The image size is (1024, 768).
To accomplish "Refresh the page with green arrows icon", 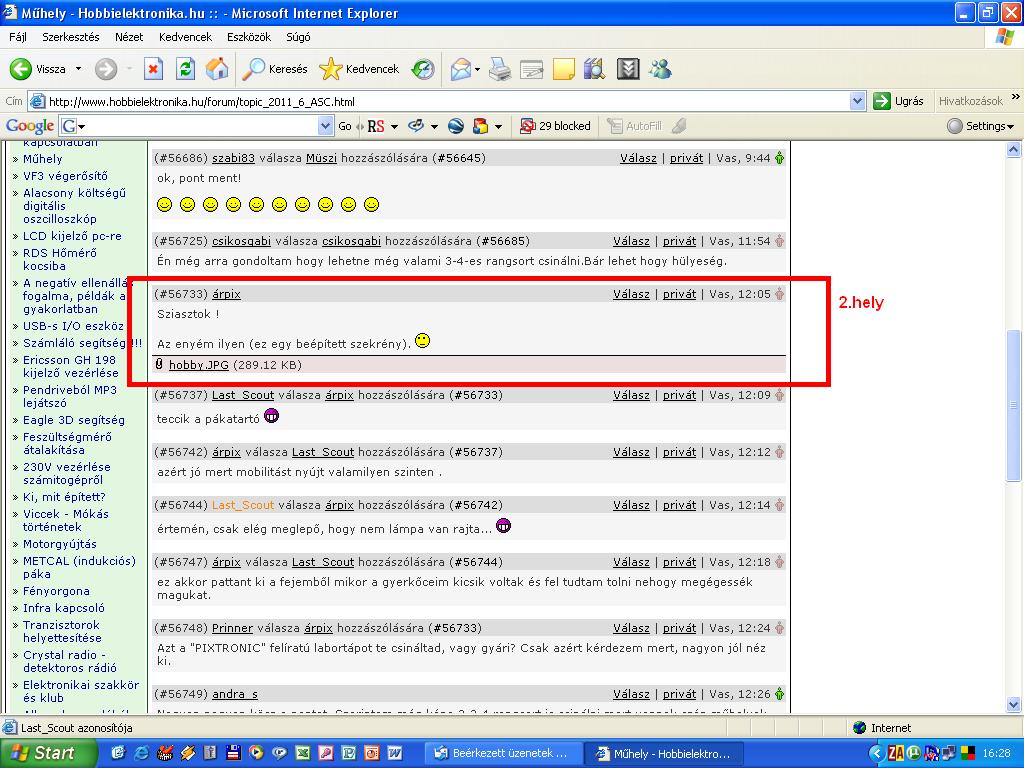I will coord(185,69).
